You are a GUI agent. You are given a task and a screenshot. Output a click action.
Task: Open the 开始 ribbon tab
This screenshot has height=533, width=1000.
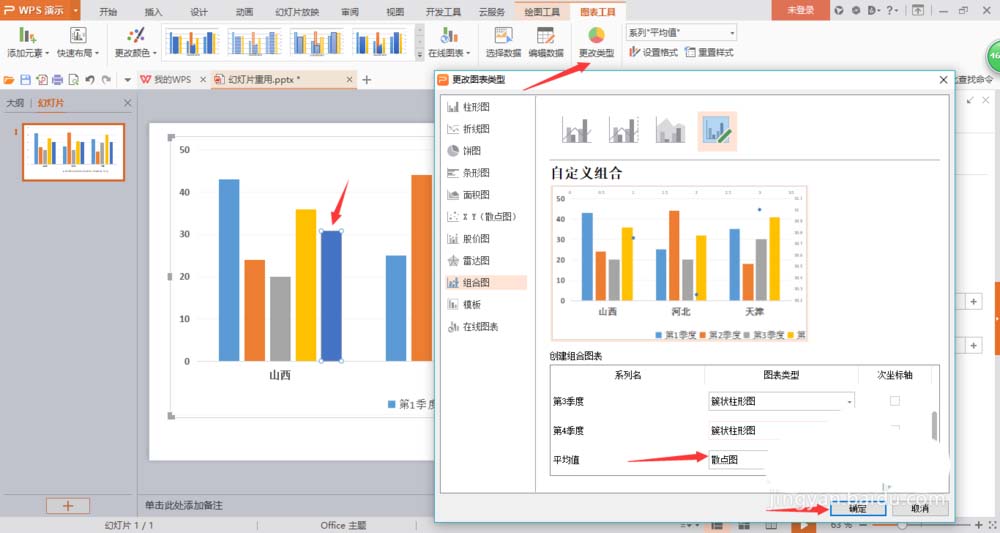108,11
